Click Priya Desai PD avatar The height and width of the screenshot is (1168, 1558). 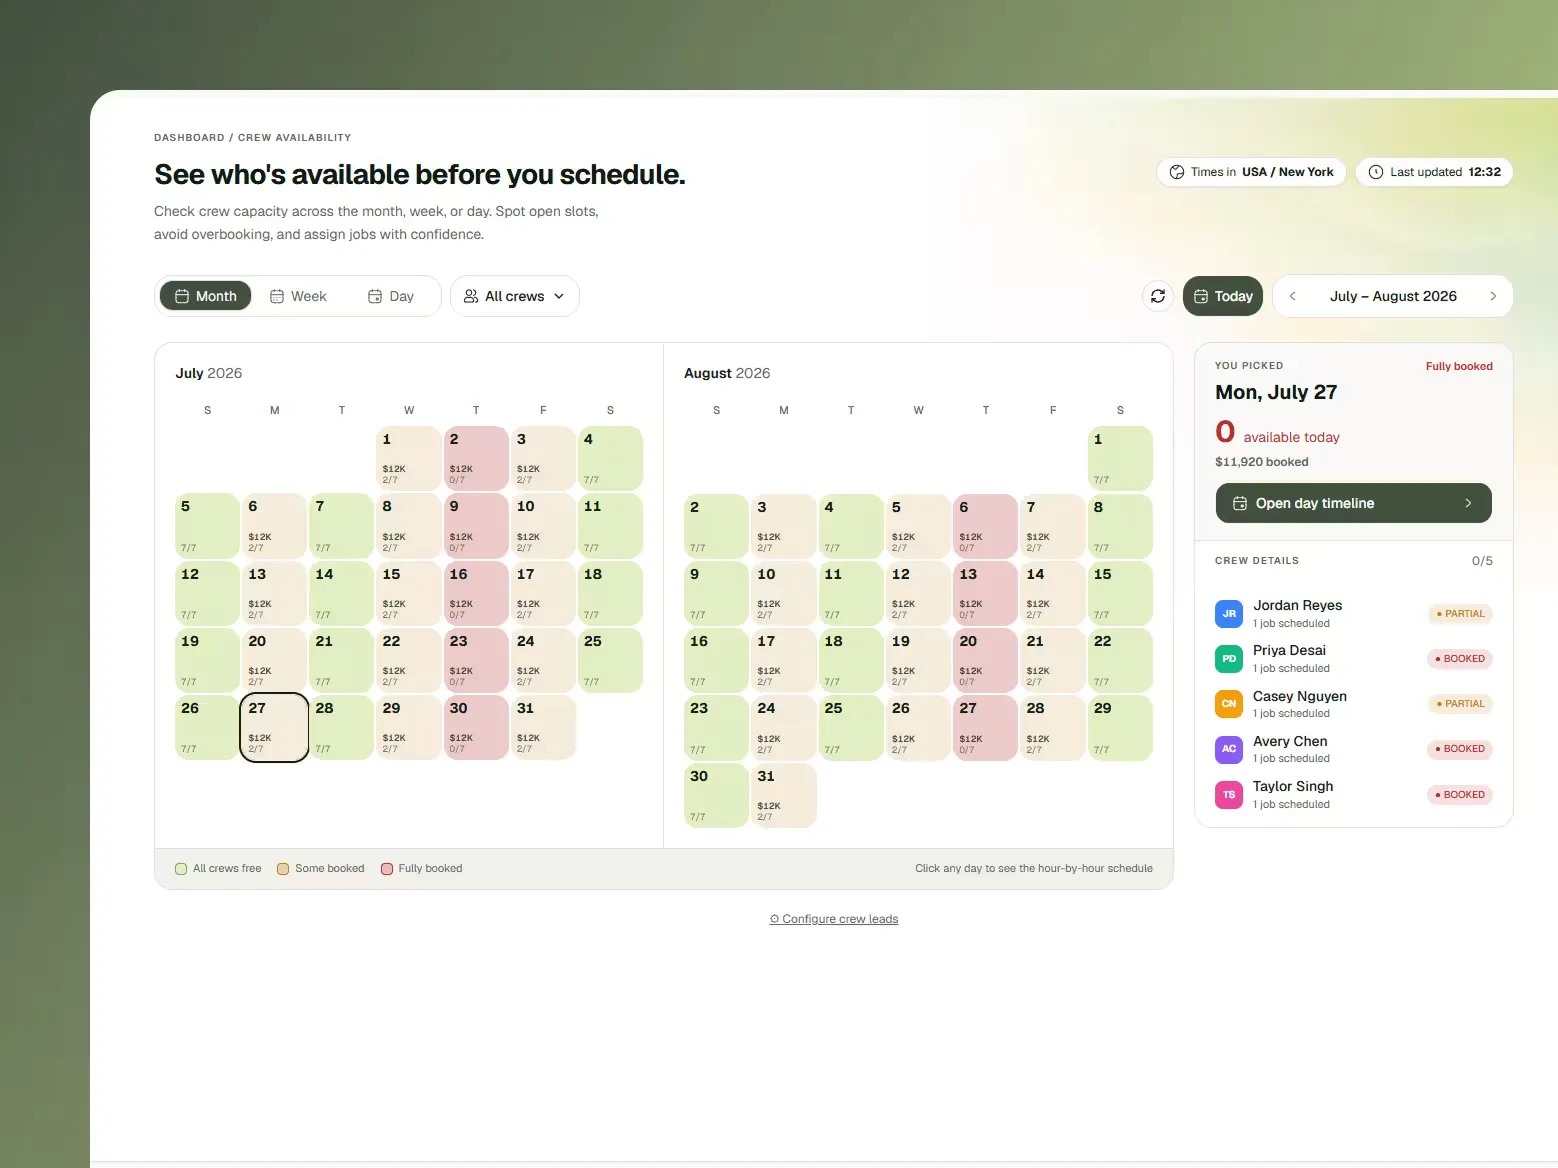[x=1229, y=659]
